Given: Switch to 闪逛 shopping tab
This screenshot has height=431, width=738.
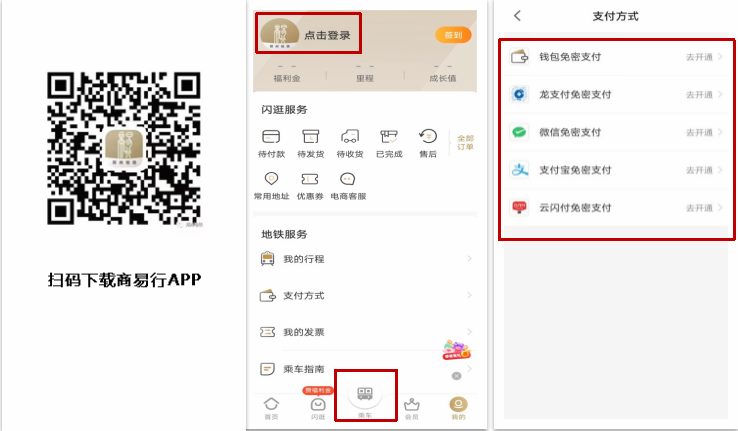Looking at the screenshot, I should click(318, 407).
